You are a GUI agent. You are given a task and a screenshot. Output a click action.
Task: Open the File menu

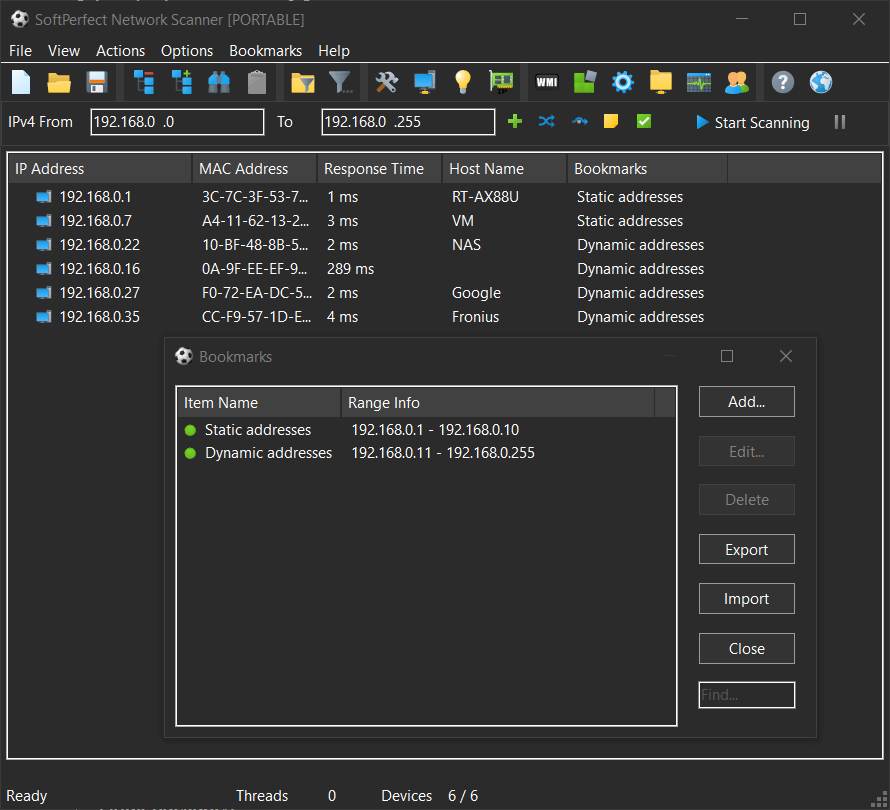pyautogui.click(x=20, y=51)
